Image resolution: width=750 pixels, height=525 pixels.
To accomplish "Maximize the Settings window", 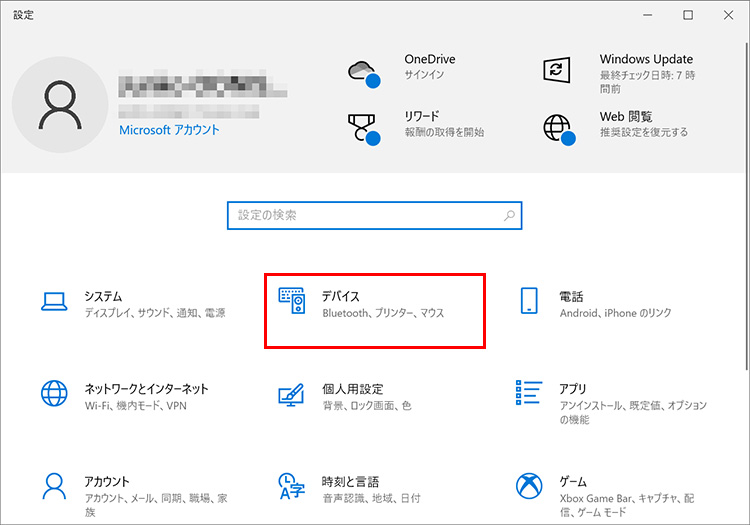I will click(x=688, y=15).
